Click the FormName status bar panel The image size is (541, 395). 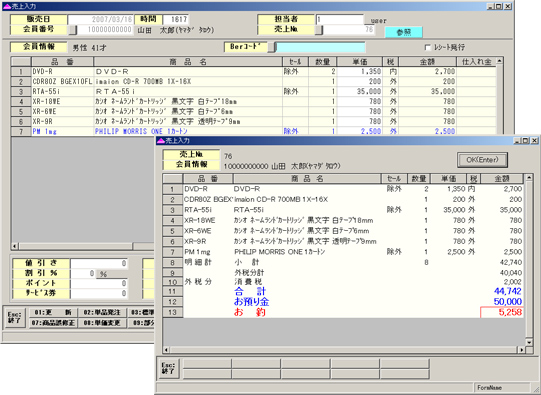502,388
